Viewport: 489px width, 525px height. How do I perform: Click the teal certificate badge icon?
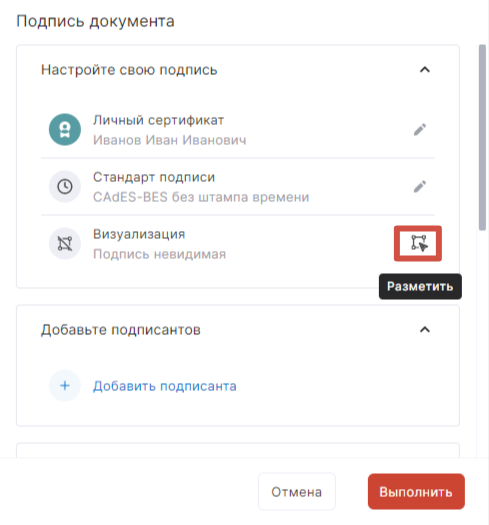pyautogui.click(x=65, y=129)
